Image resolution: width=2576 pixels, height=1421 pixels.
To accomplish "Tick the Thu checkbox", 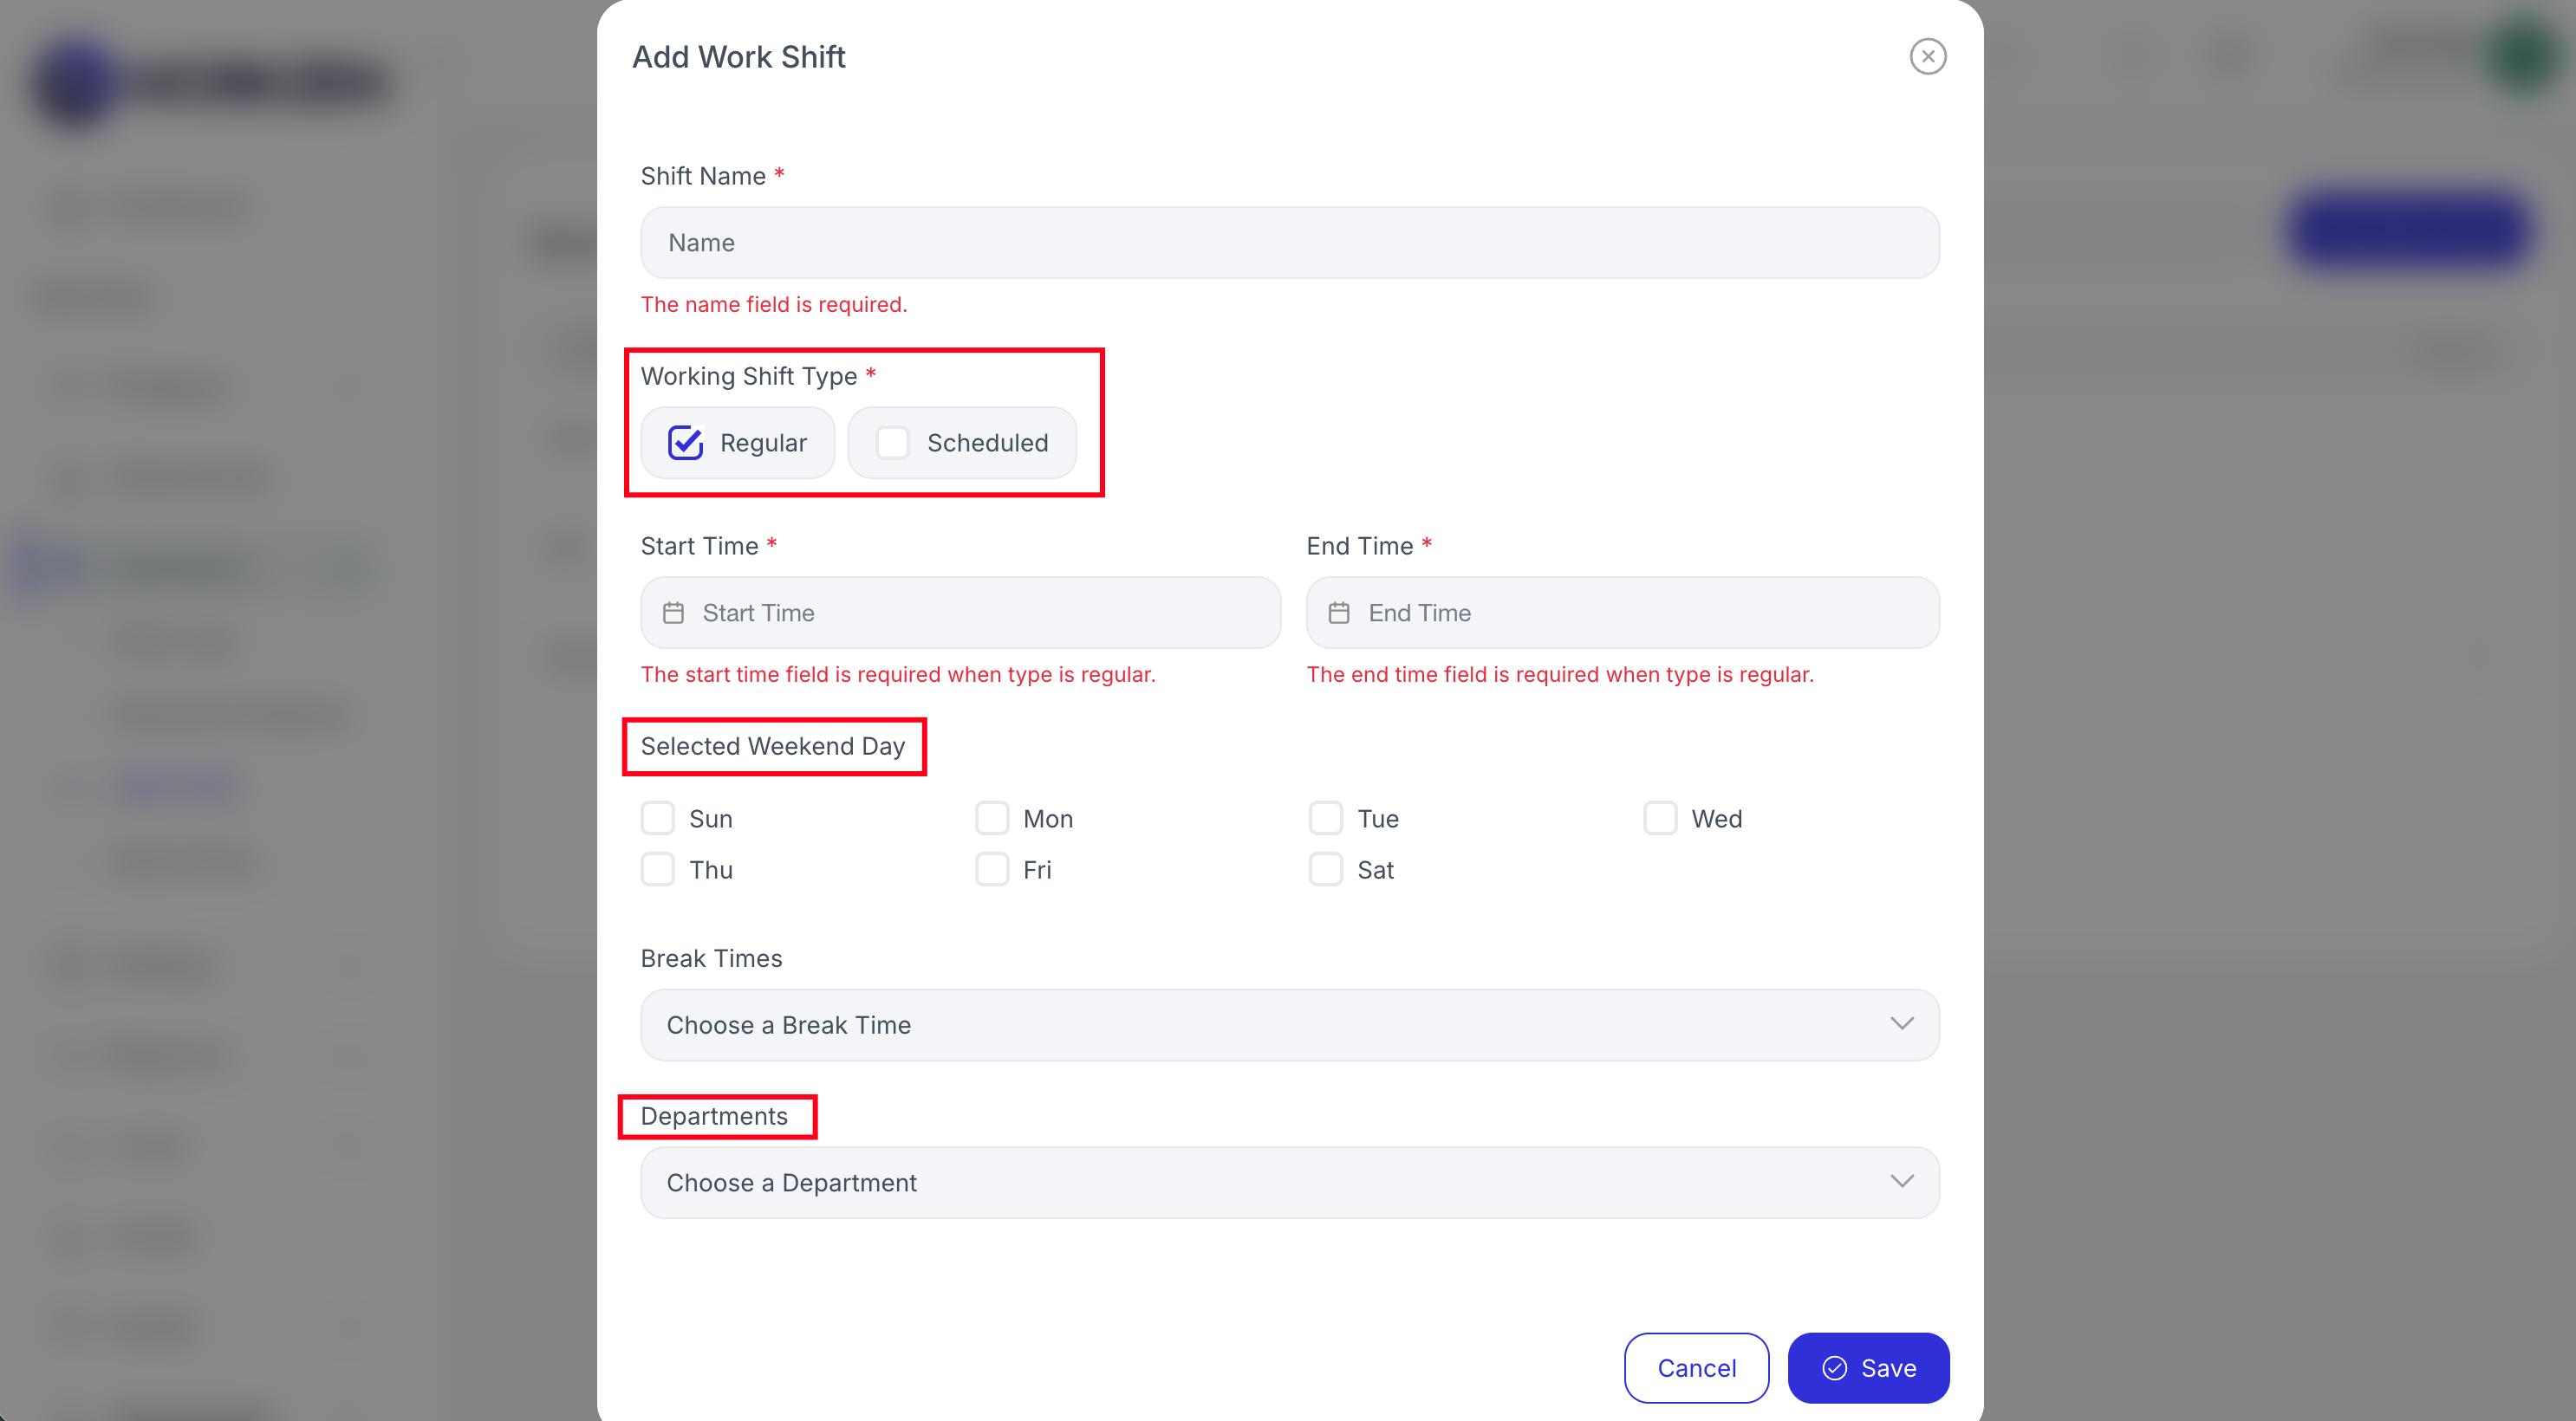I will coord(657,869).
